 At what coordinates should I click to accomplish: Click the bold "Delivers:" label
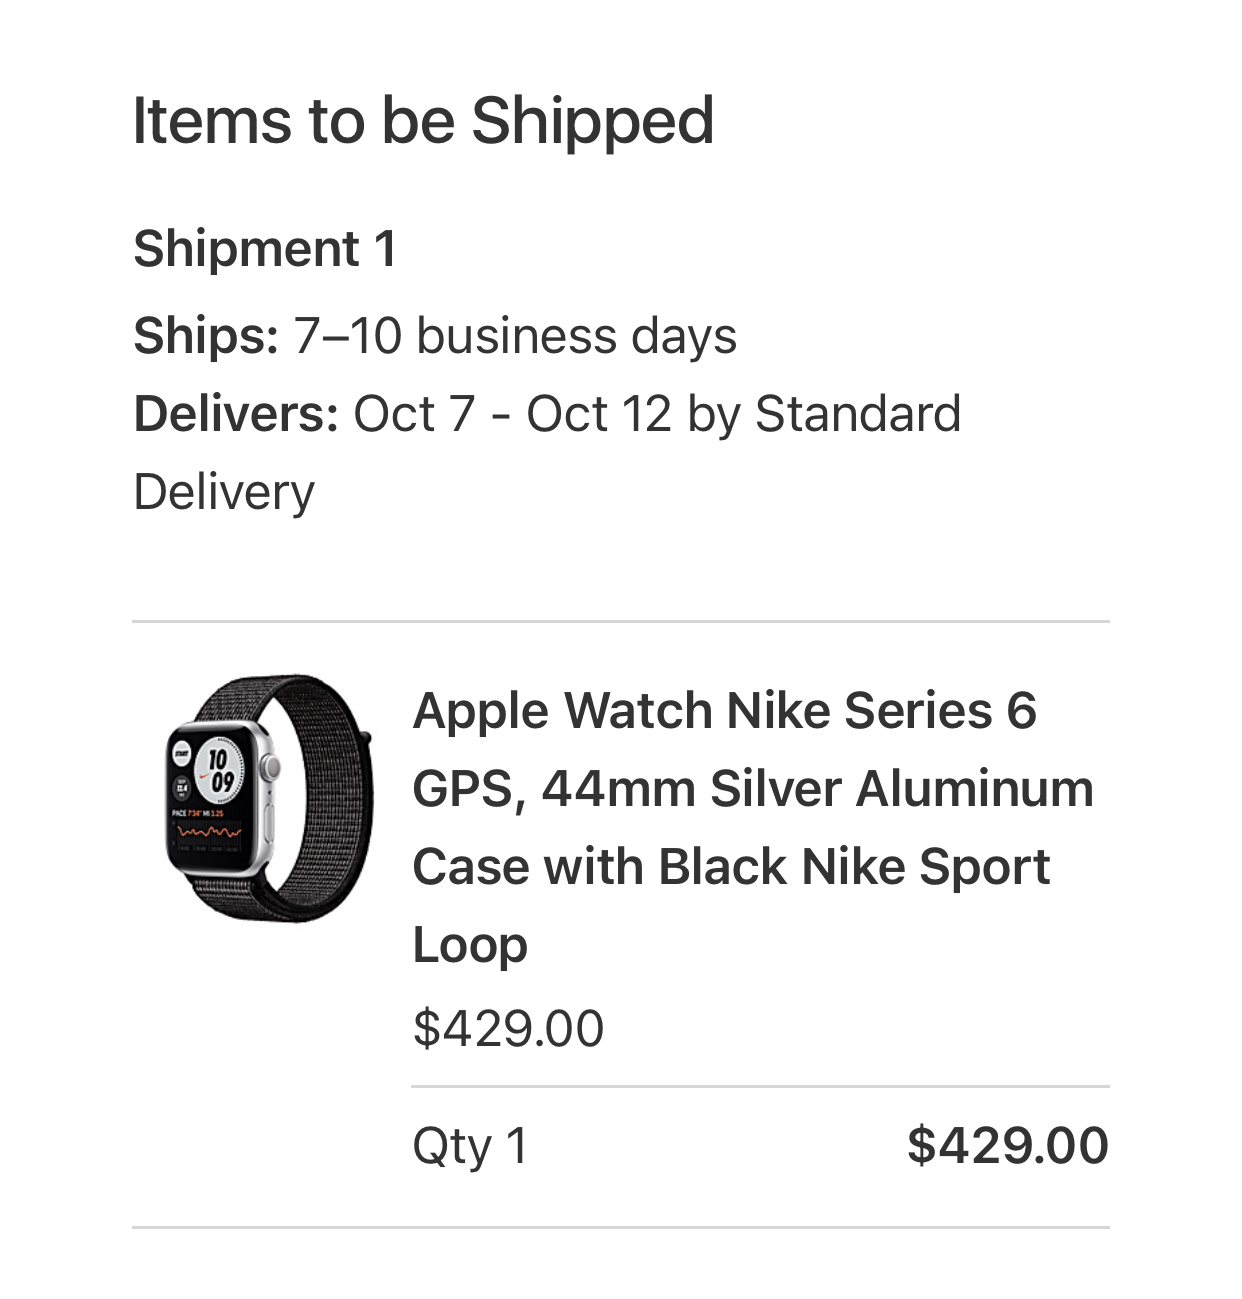[236, 414]
